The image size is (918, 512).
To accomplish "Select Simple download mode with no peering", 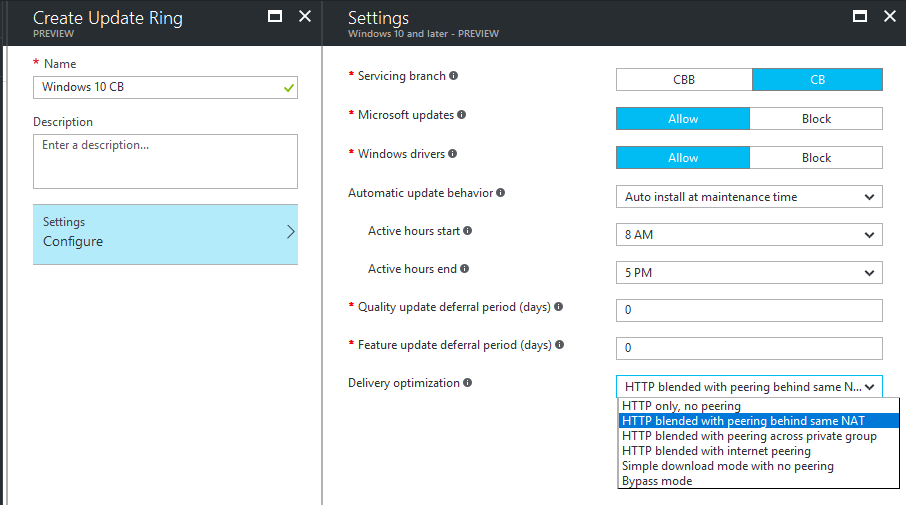I will (x=759, y=466).
